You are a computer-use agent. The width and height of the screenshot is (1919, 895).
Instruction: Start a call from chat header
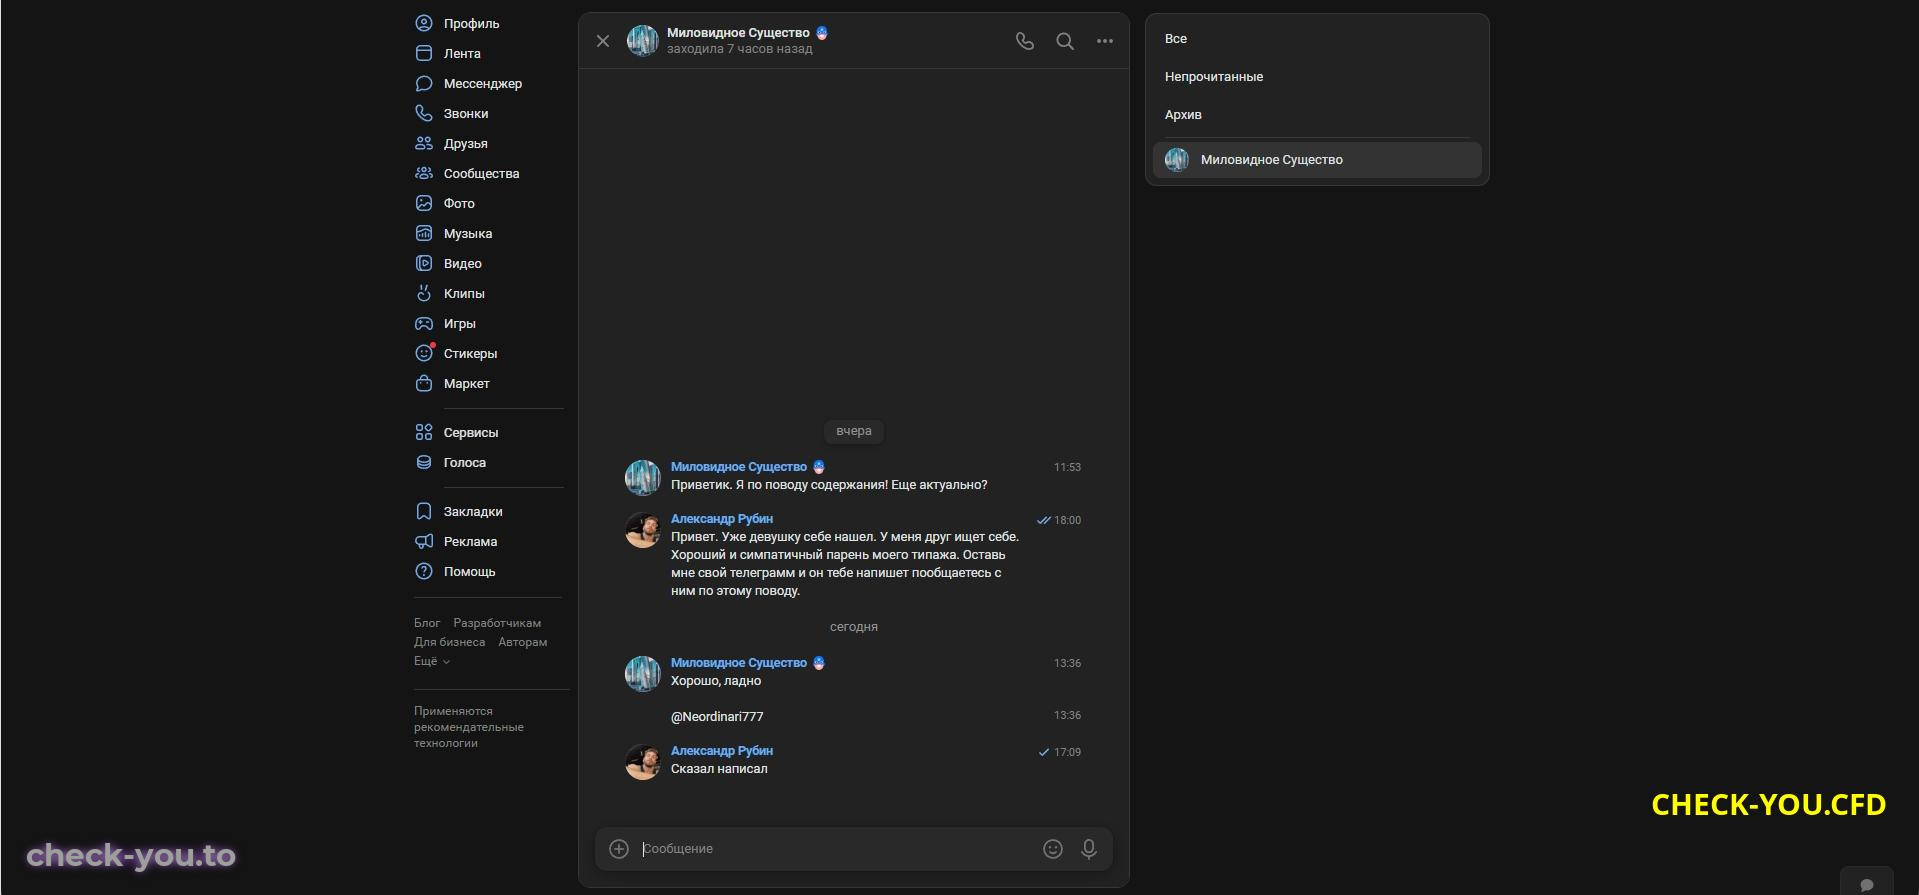[x=1025, y=41]
